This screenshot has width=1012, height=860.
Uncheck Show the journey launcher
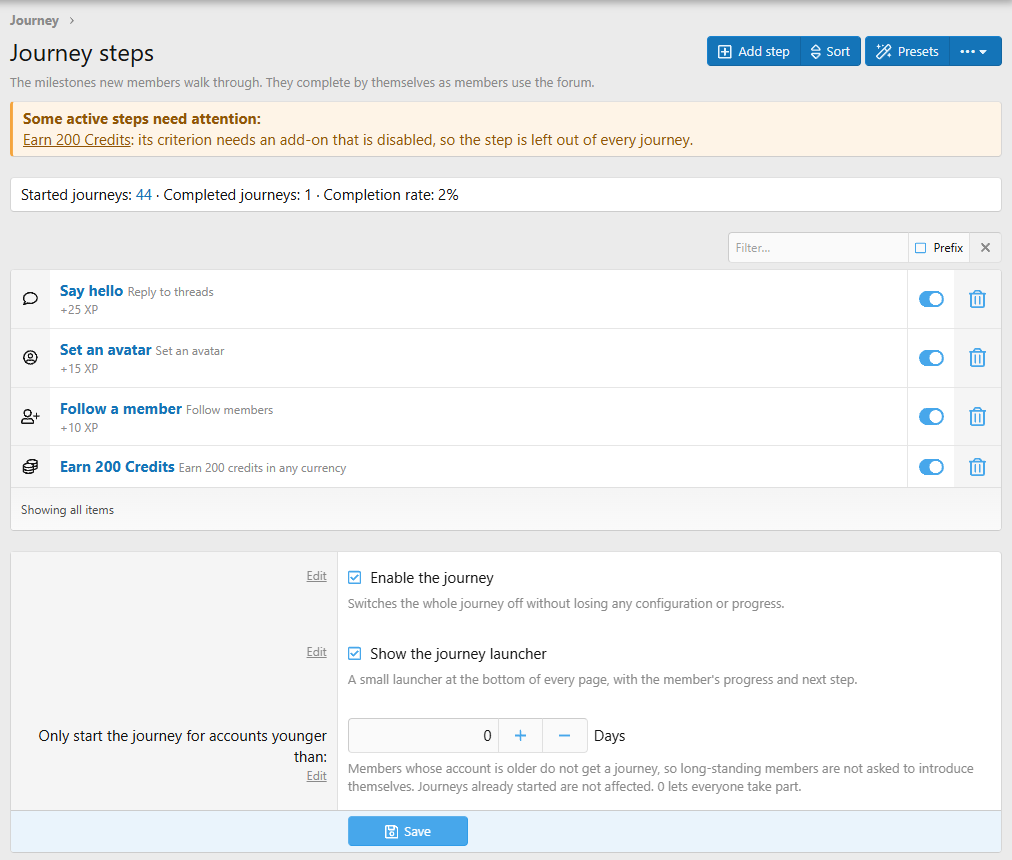click(x=354, y=654)
